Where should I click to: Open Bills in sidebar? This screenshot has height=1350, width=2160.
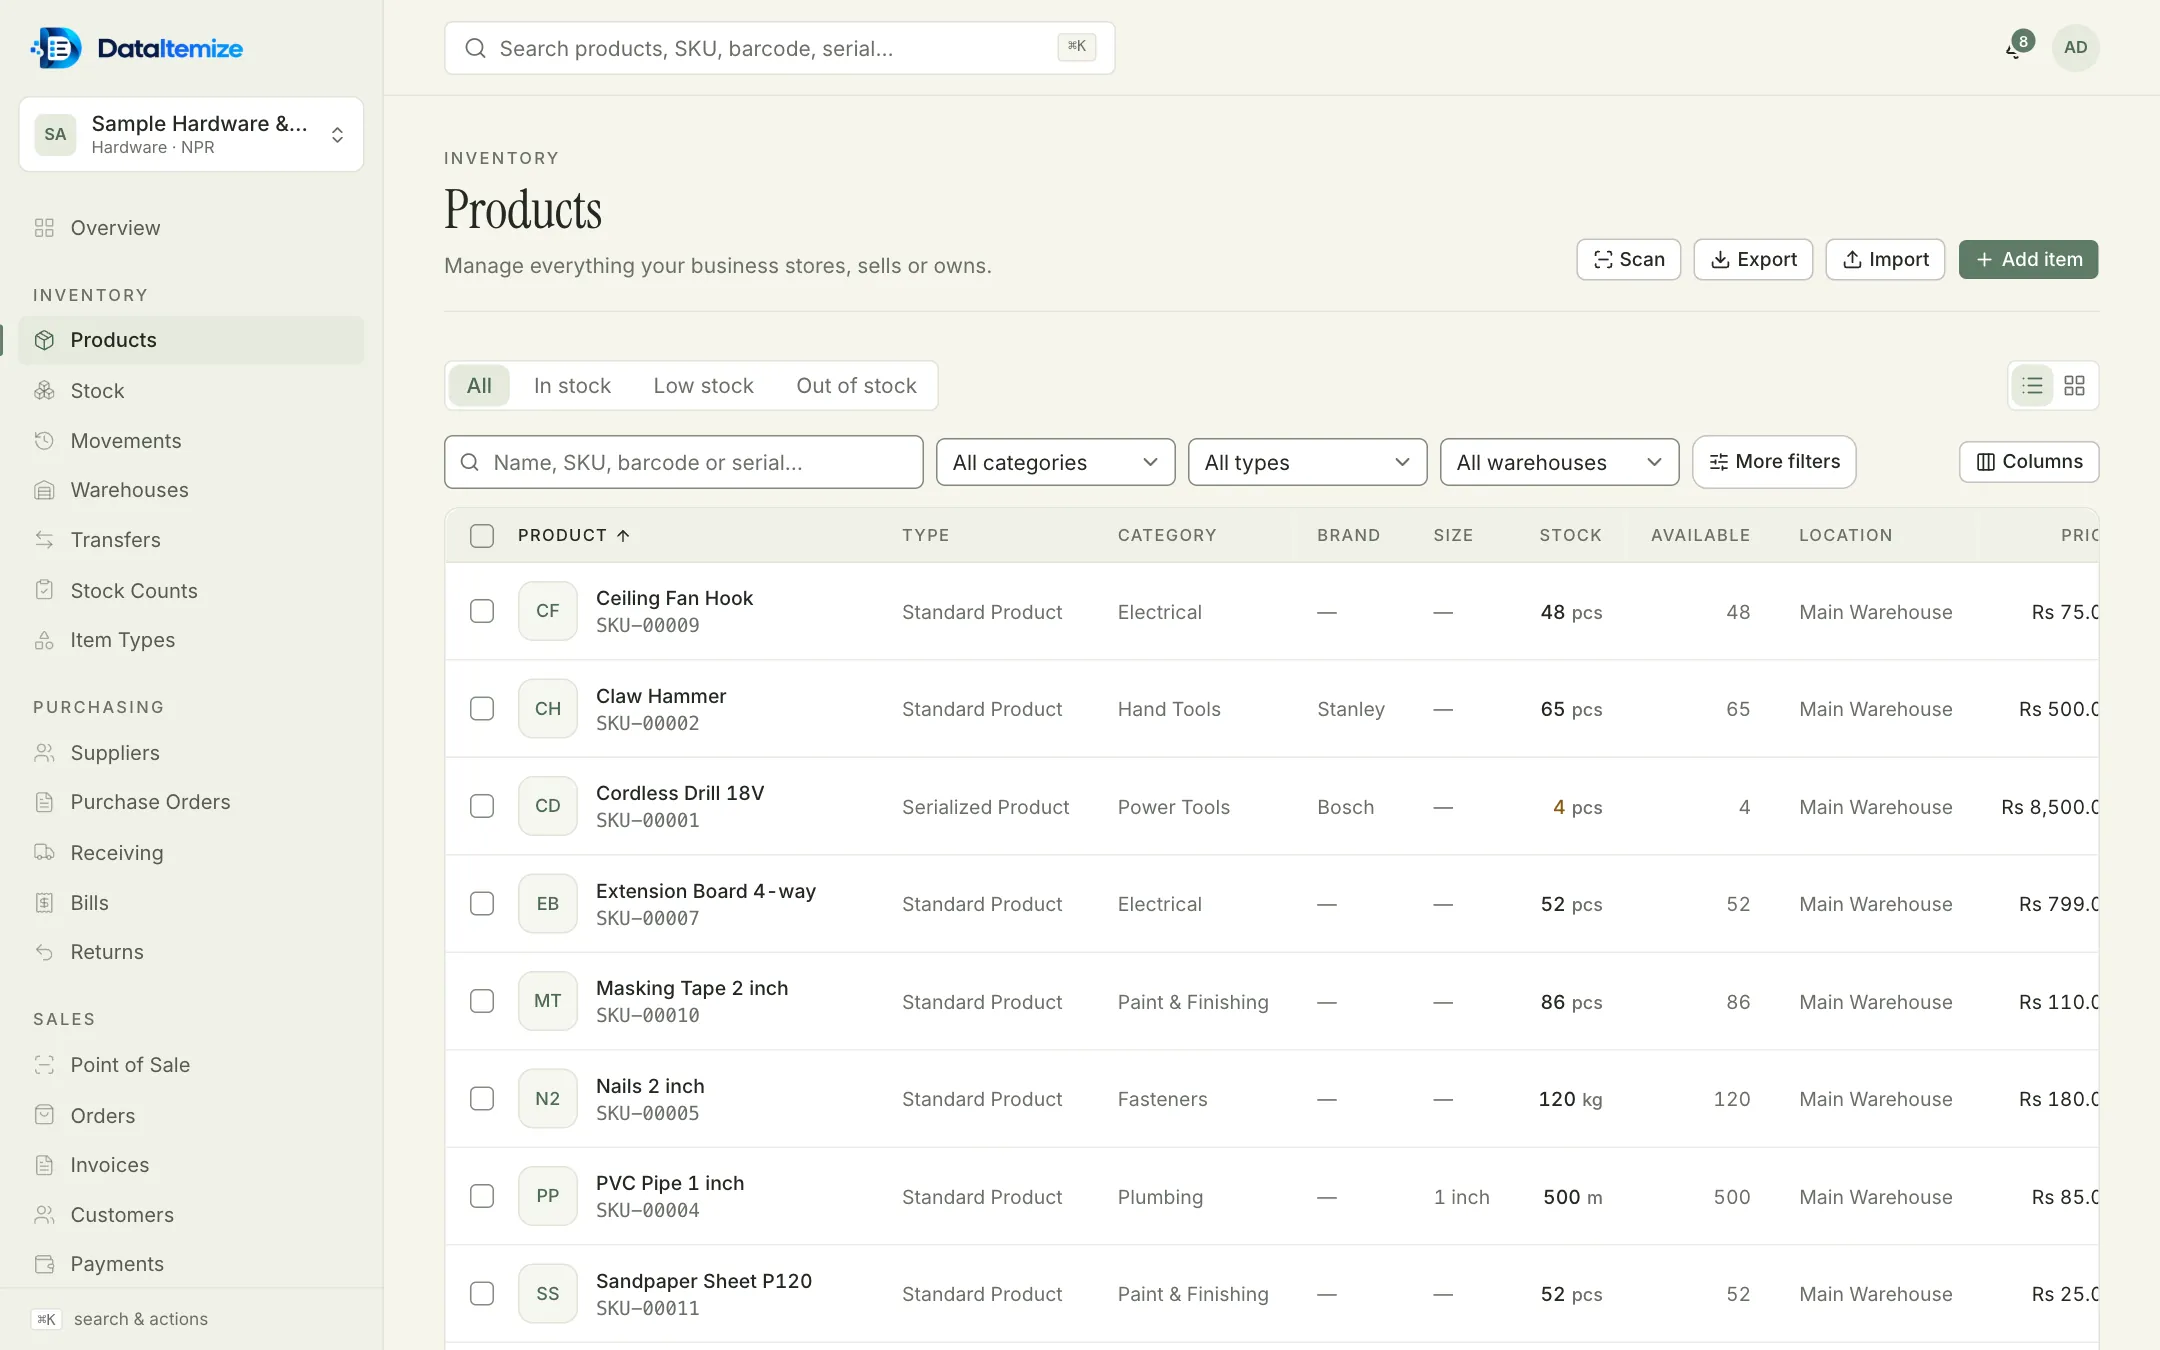191,903
